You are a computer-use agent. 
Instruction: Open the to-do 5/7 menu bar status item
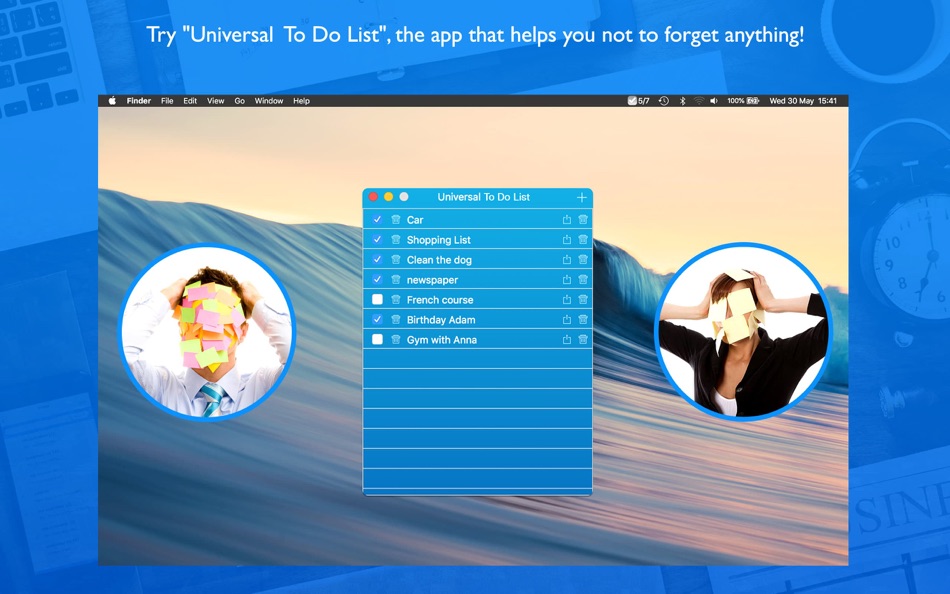point(638,101)
